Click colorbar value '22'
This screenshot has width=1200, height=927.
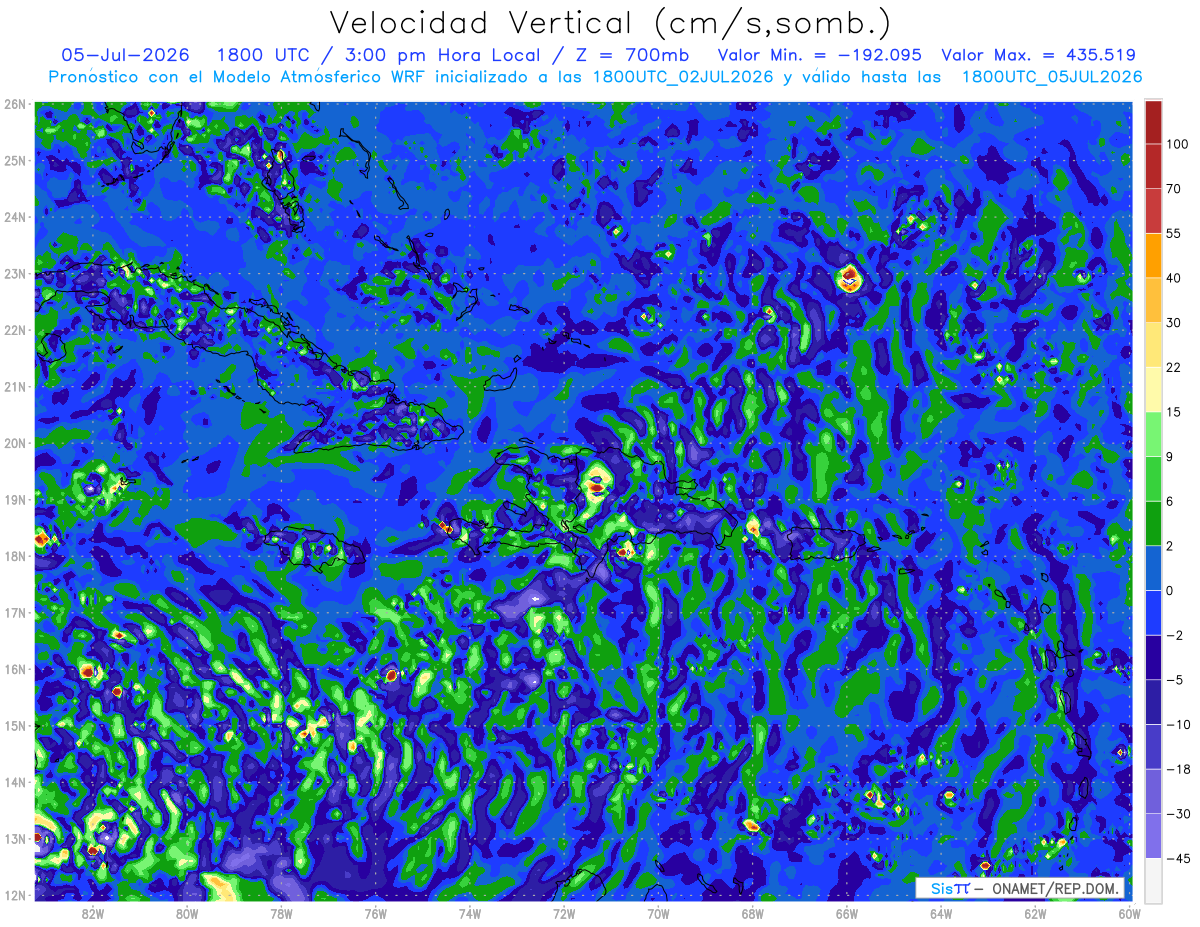[1174, 367]
